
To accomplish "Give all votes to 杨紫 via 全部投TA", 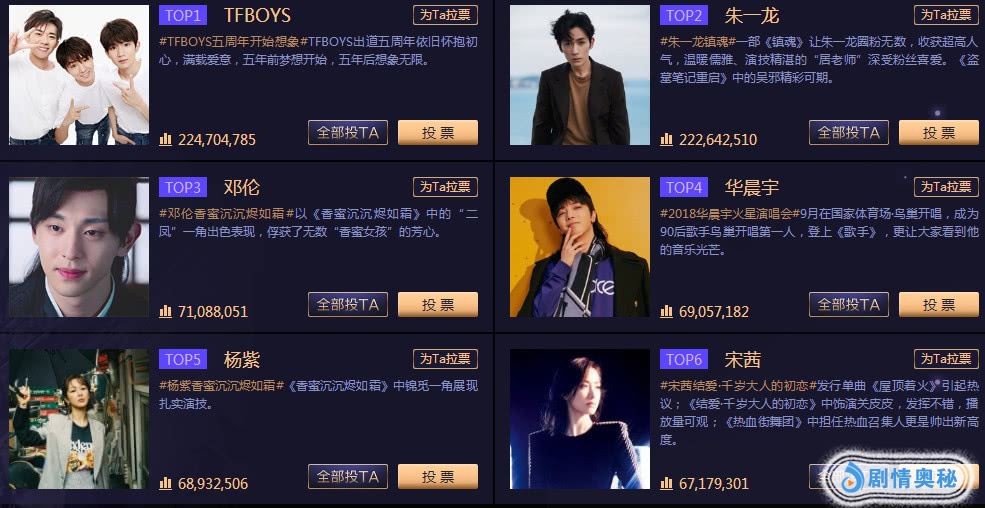I will tap(348, 477).
